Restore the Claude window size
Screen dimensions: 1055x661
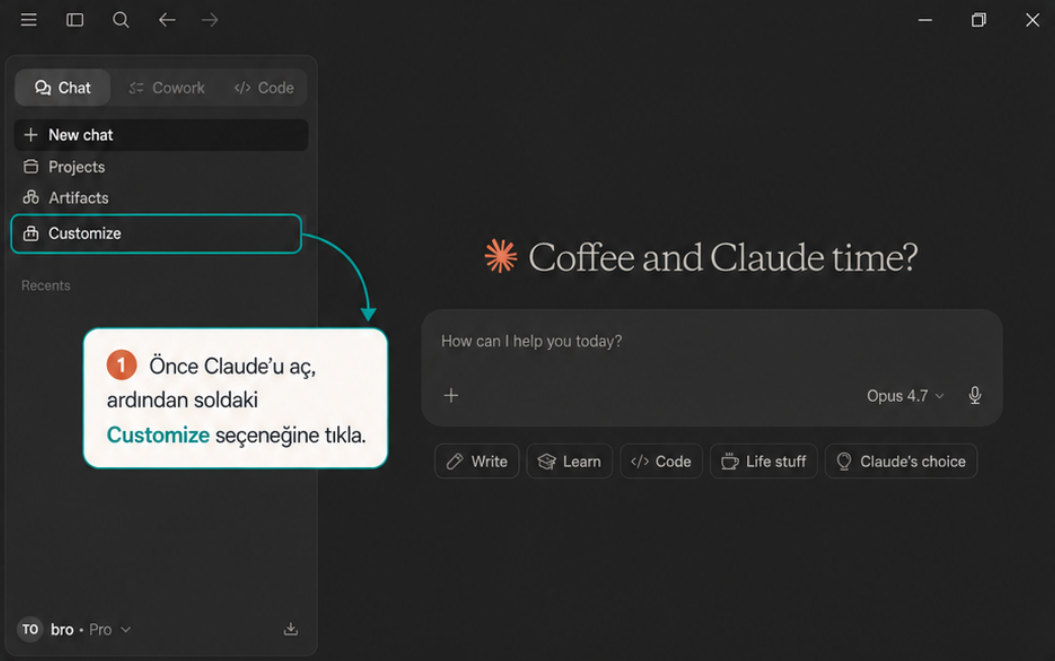click(x=978, y=20)
